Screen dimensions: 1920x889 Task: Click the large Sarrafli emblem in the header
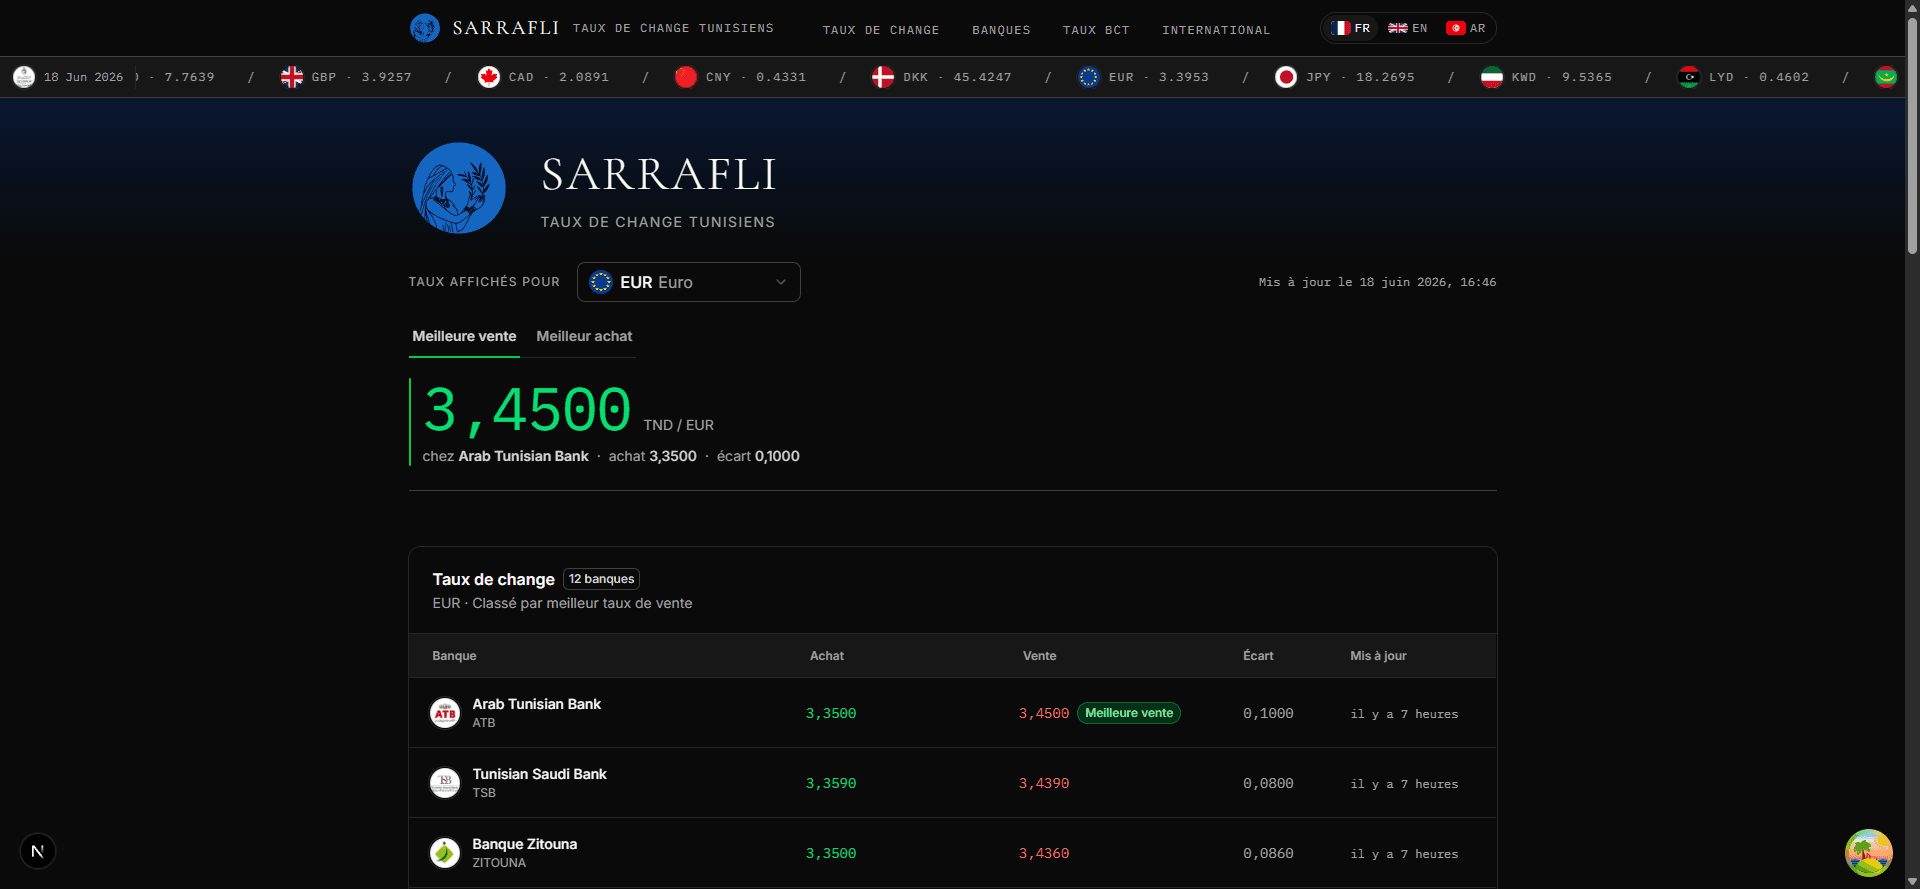point(459,188)
